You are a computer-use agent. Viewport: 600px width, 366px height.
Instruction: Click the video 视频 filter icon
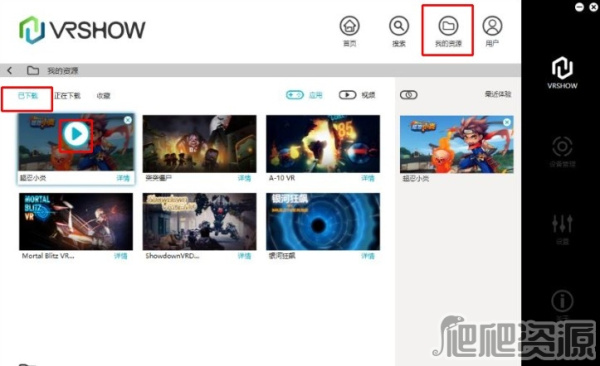point(347,95)
